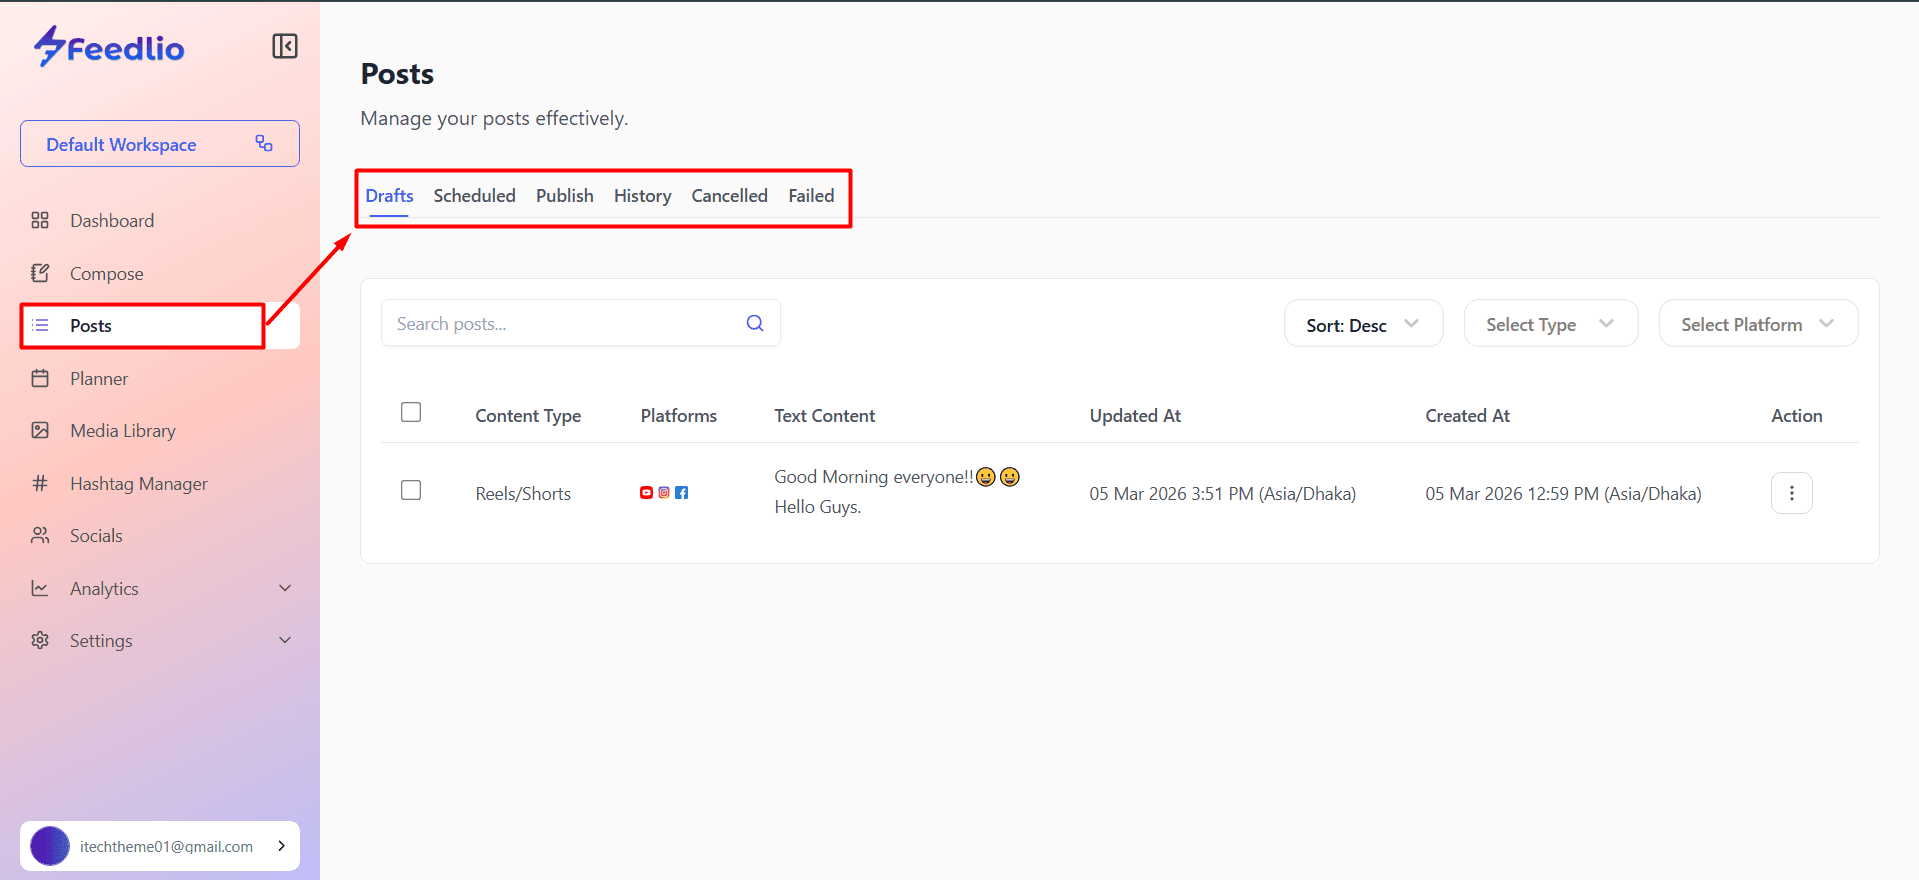Viewport: 1919px width, 880px height.
Task: Switch to the Failed tab
Action: [810, 196]
